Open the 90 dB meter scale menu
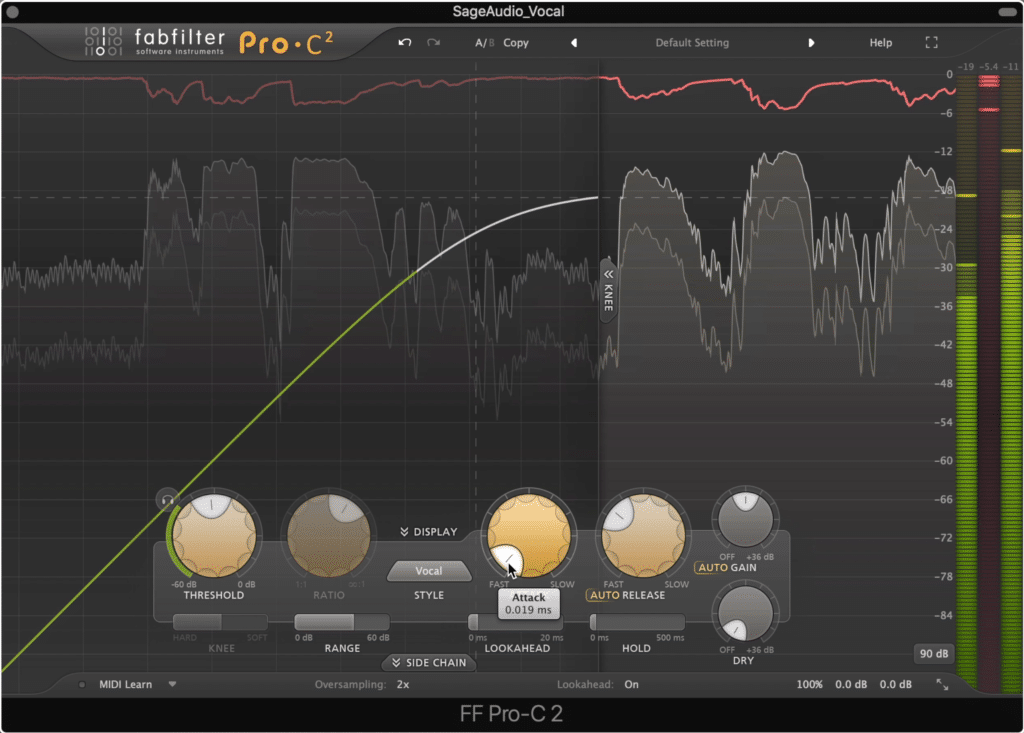Image resolution: width=1024 pixels, height=733 pixels. 934,654
